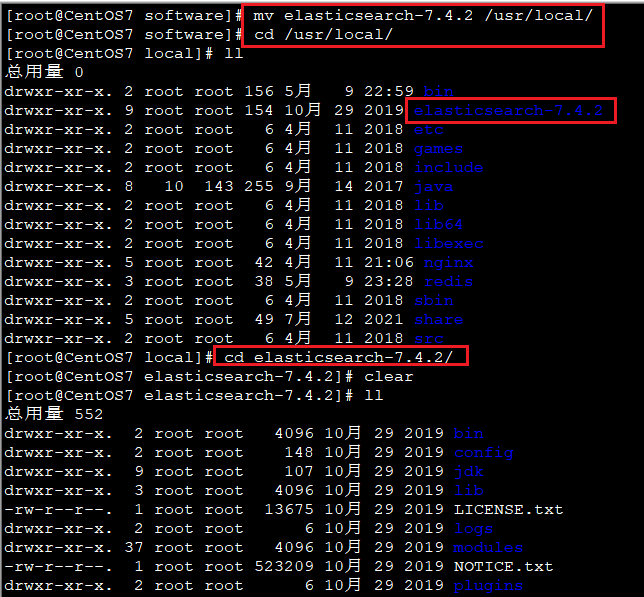Image resolution: width=644 pixels, height=597 pixels.
Task: Click the 'logs' directory name
Action: 473,528
